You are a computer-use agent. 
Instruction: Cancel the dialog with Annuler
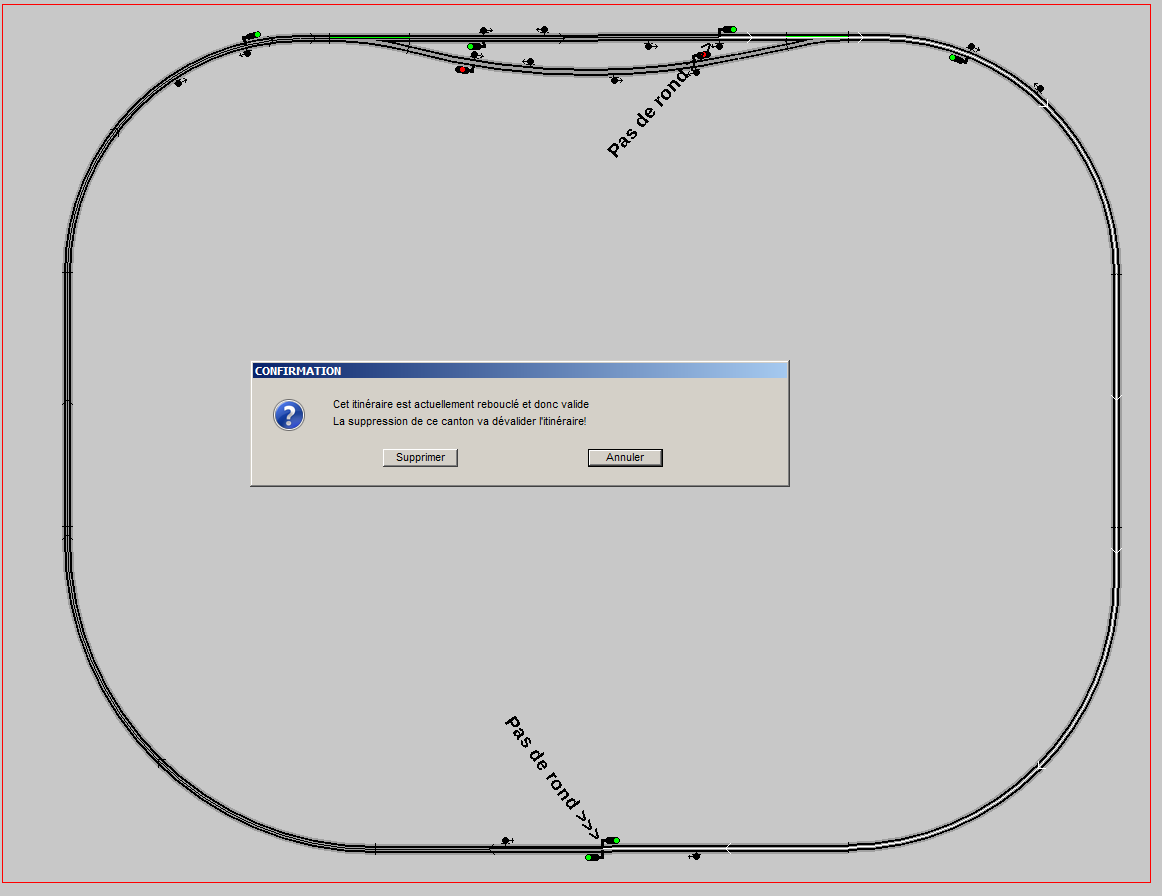coord(625,457)
